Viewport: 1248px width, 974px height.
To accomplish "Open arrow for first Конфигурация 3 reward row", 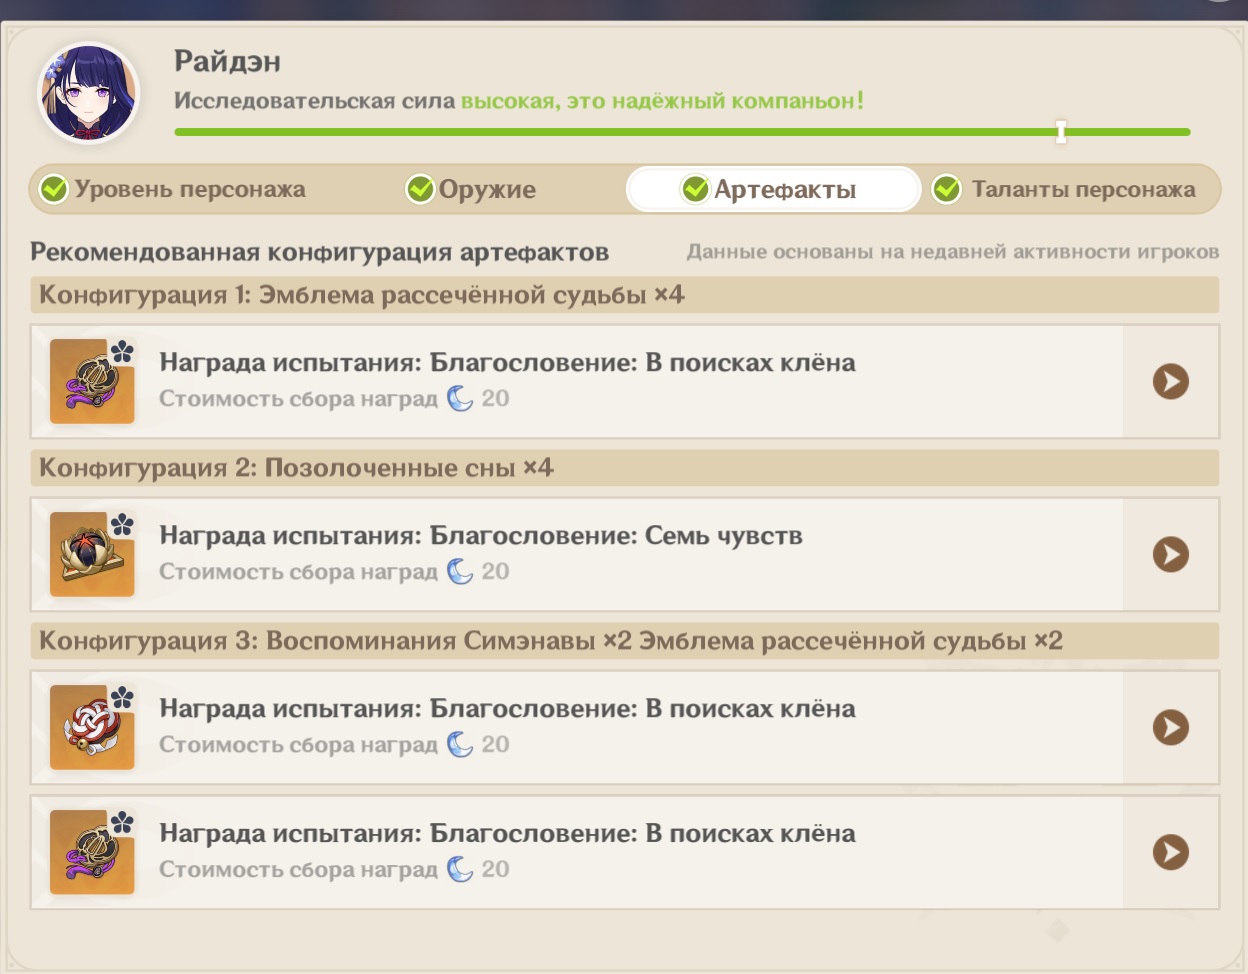I will coord(1171,727).
